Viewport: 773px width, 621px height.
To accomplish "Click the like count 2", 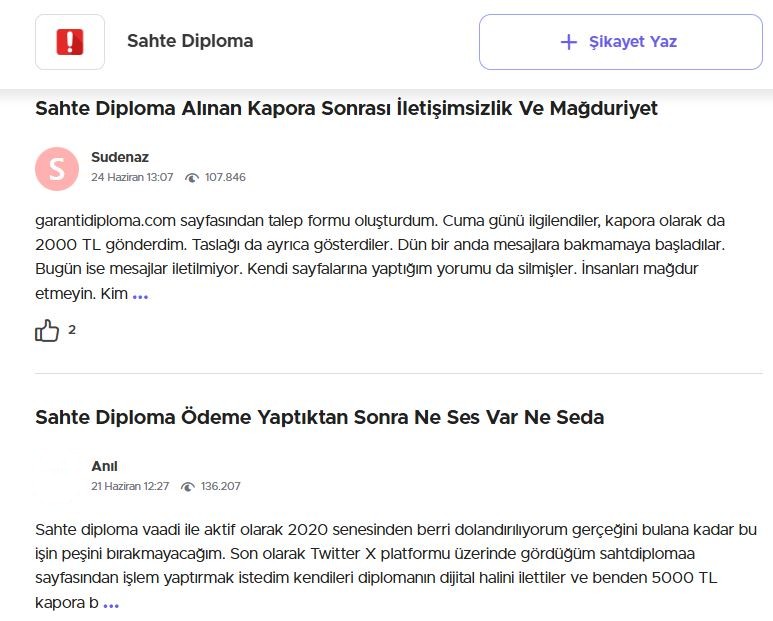I will click(x=72, y=330).
